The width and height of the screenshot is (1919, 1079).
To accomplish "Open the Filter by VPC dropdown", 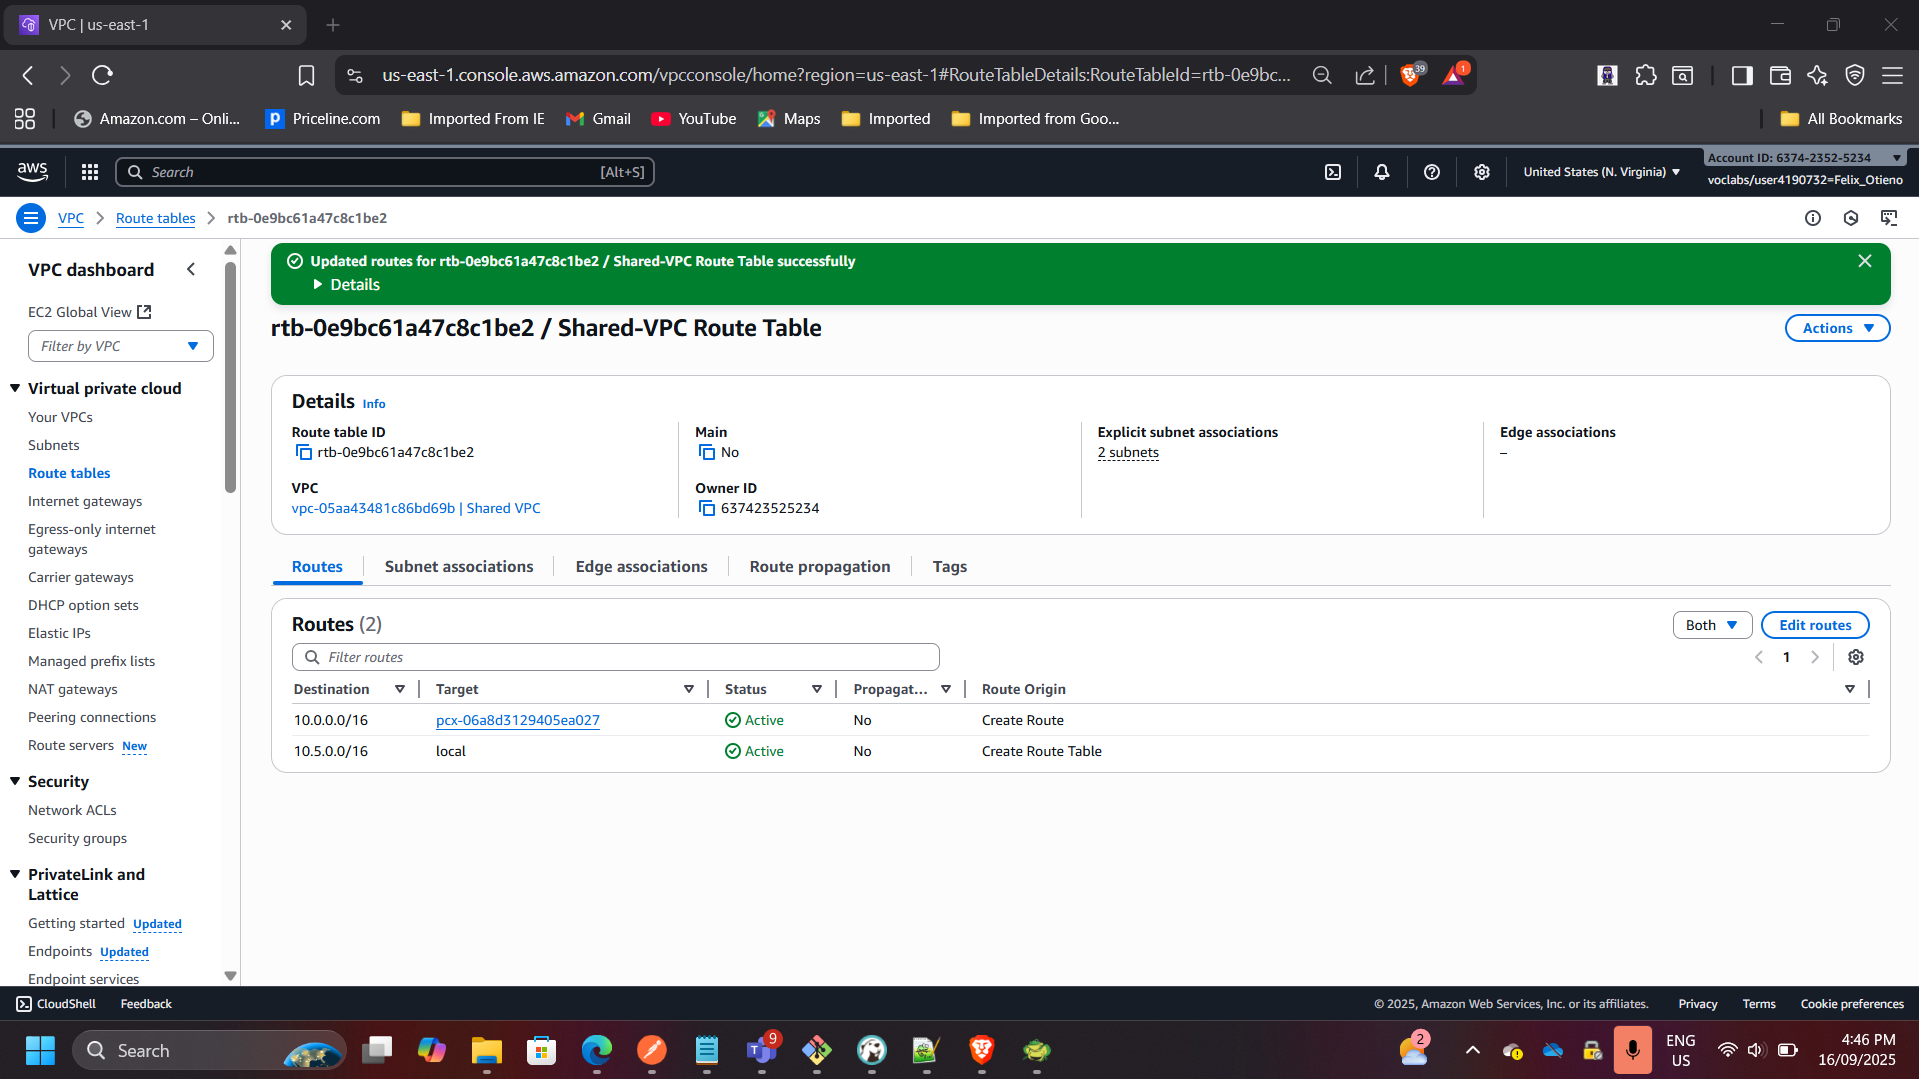I will point(120,346).
